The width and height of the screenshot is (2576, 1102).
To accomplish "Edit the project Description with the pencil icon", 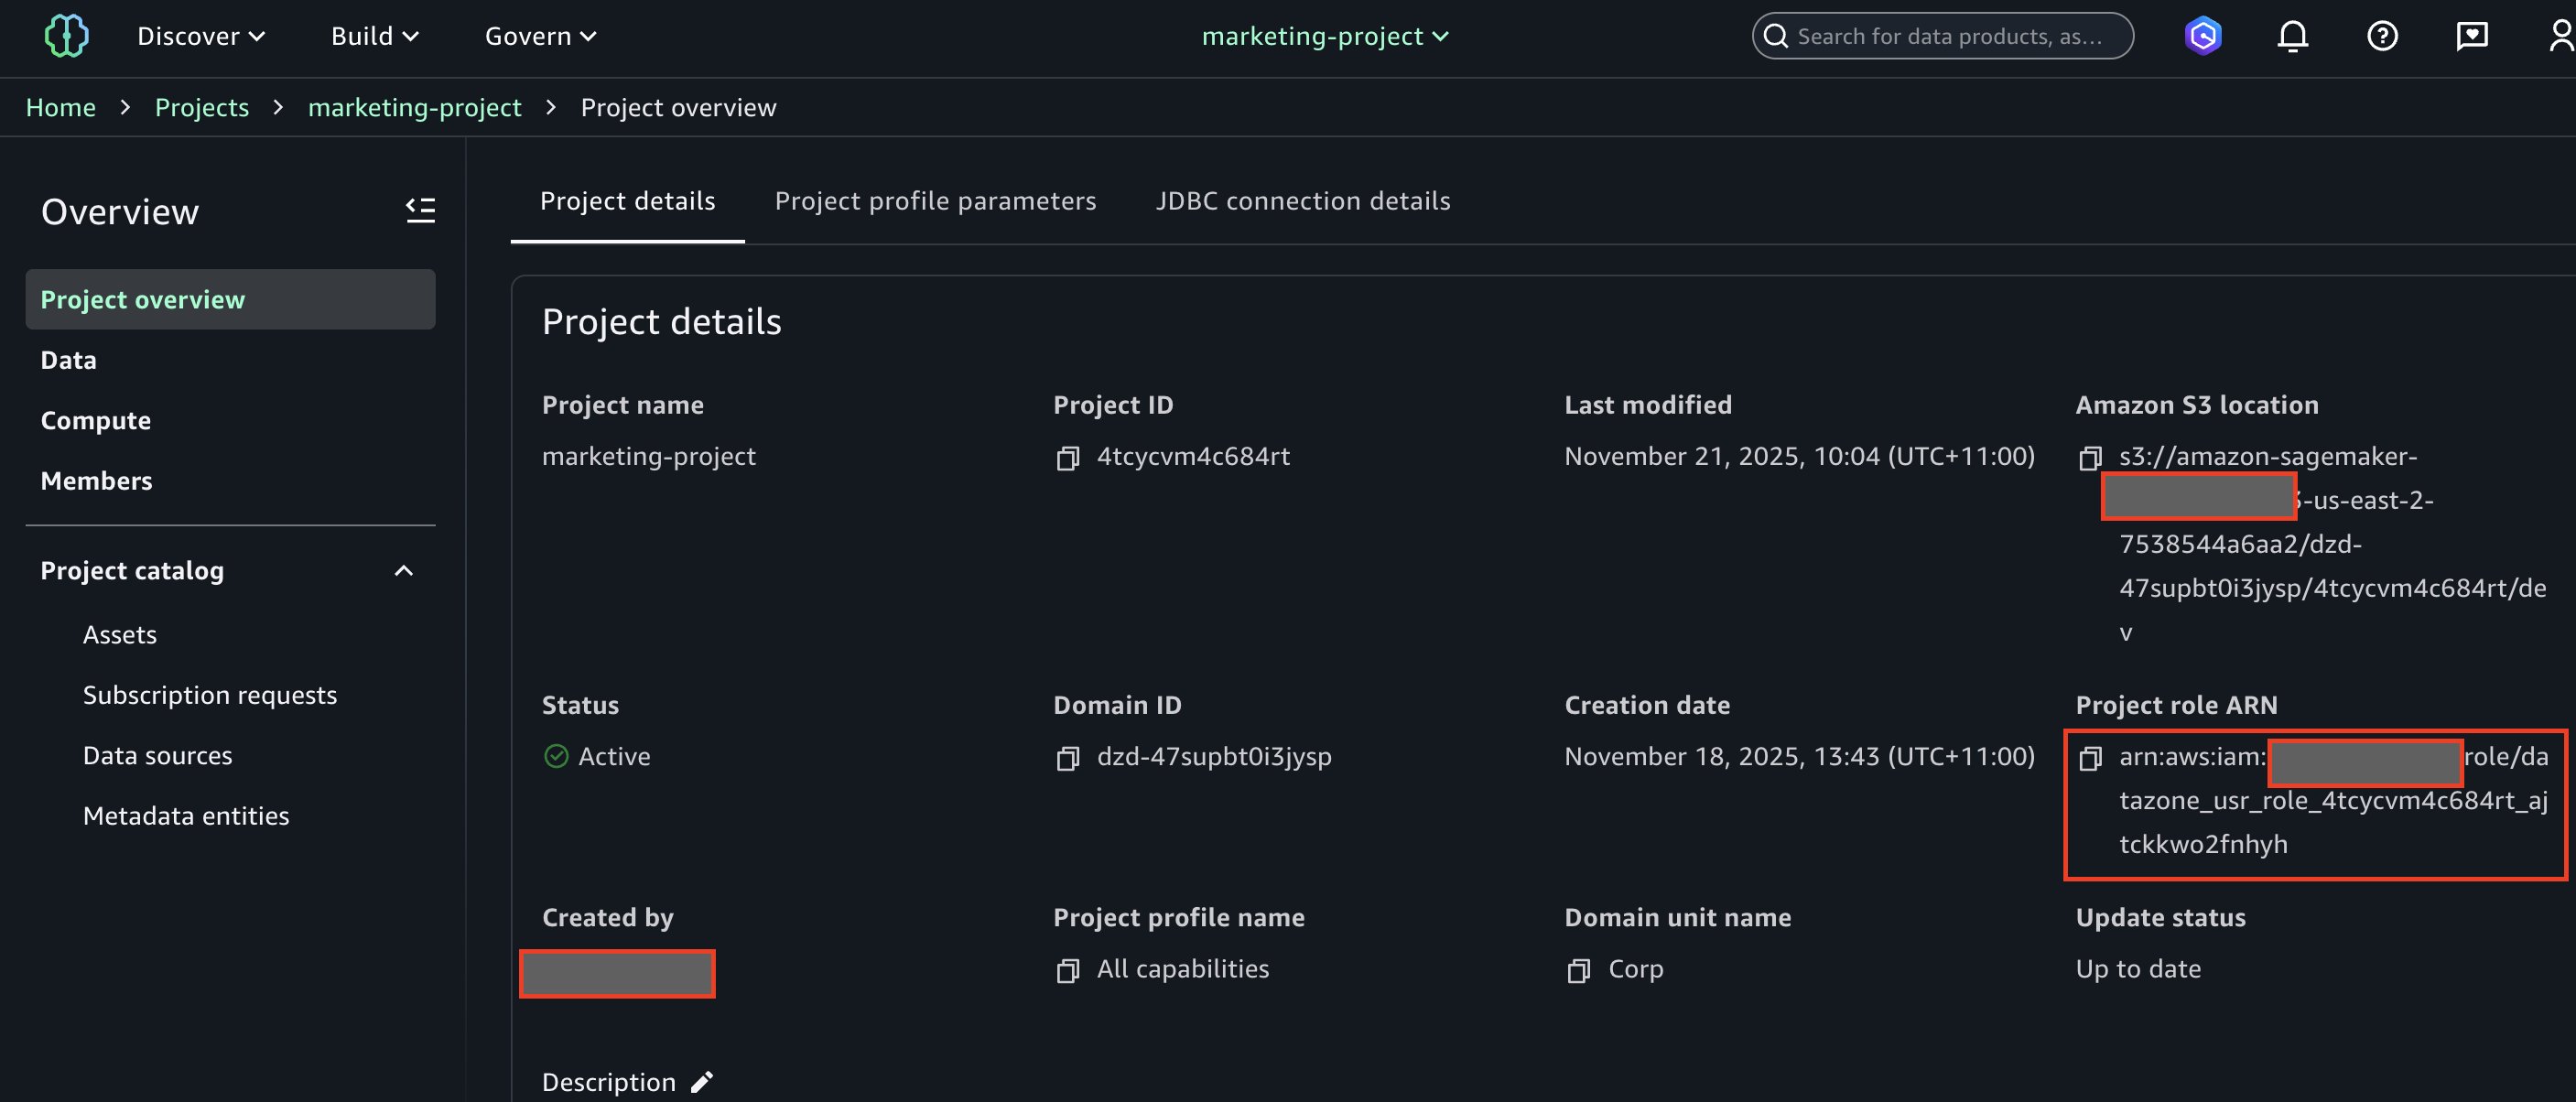I will pos(701,1081).
